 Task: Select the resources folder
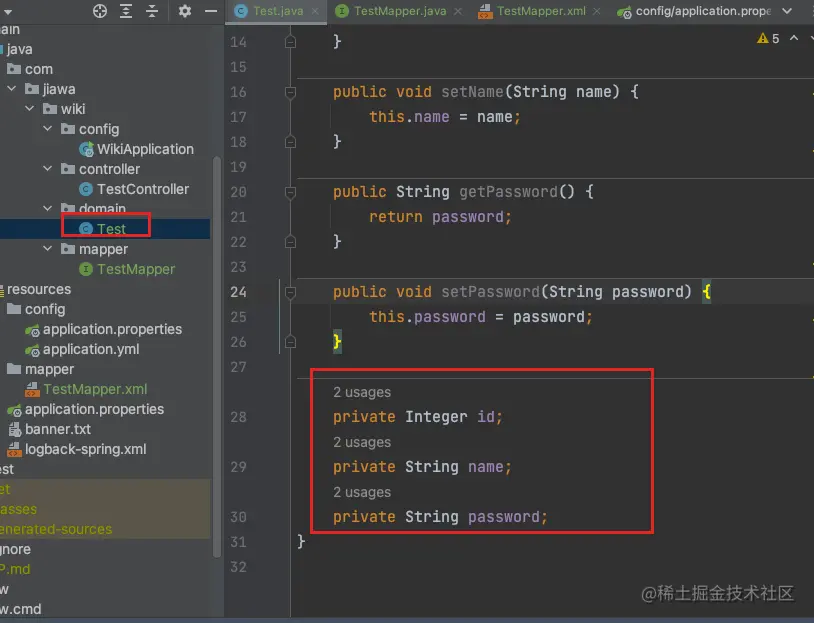click(x=38, y=289)
